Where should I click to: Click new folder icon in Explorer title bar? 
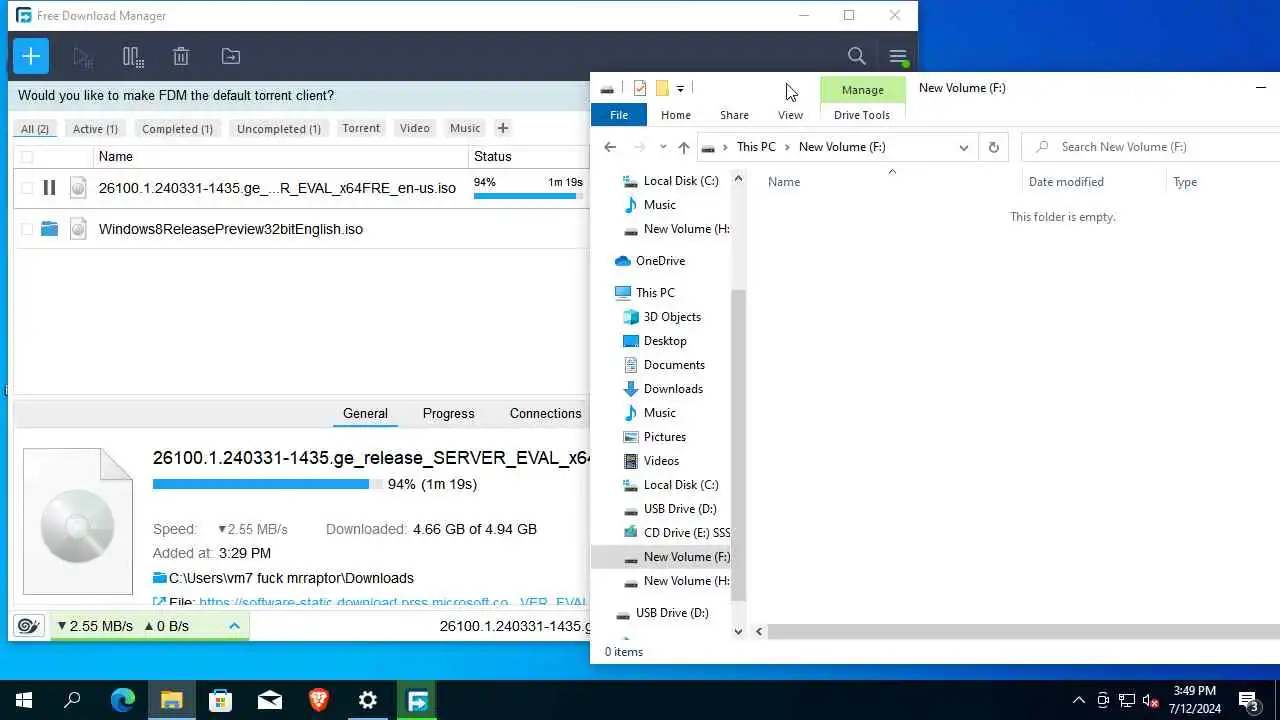(661, 88)
